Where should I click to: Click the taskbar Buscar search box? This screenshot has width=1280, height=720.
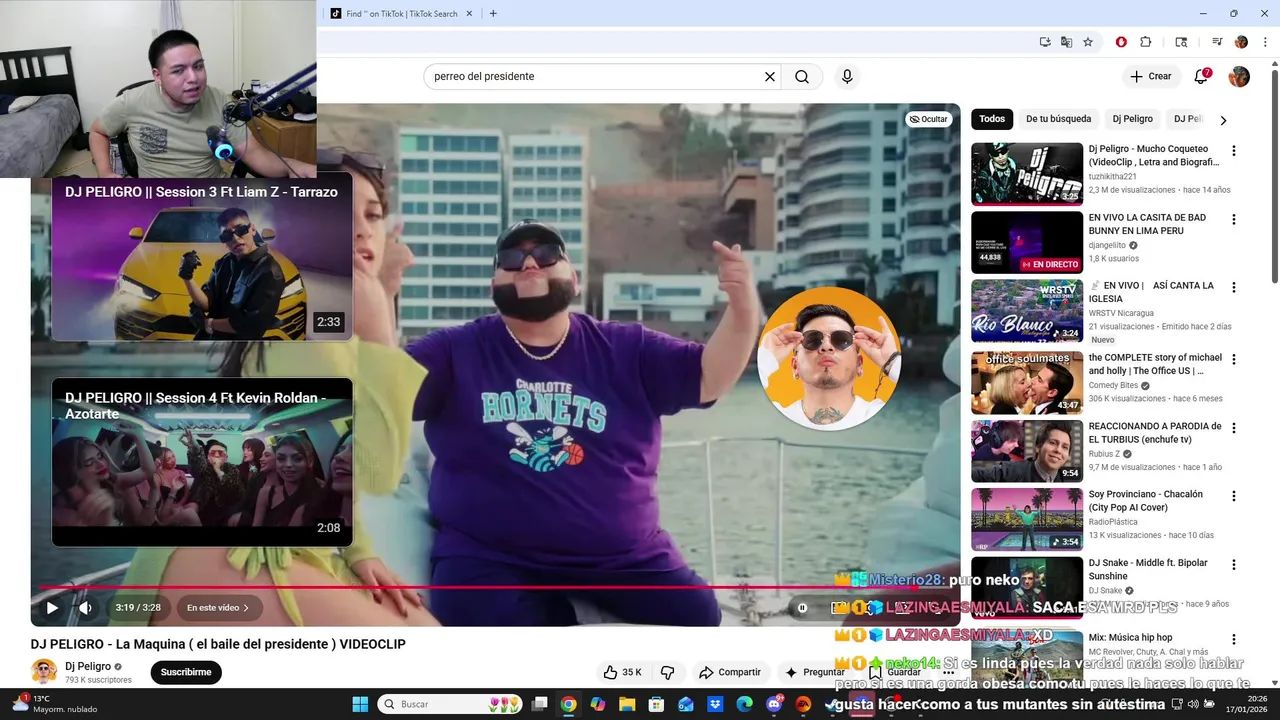coord(450,704)
